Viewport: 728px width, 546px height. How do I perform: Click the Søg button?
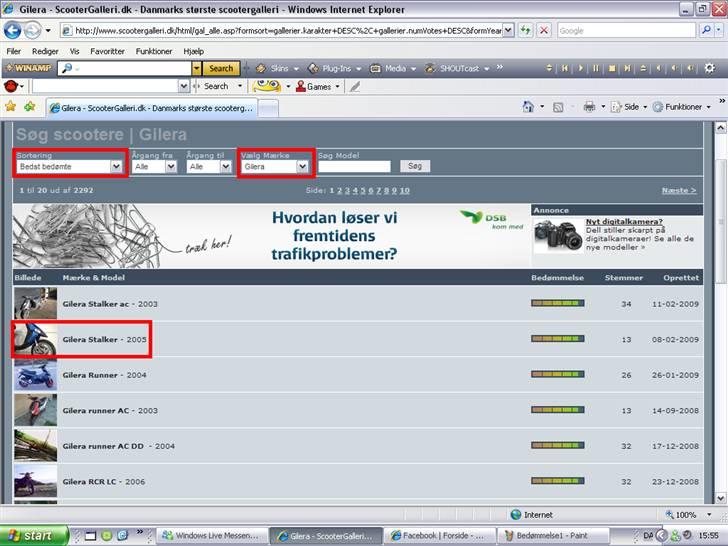(415, 167)
